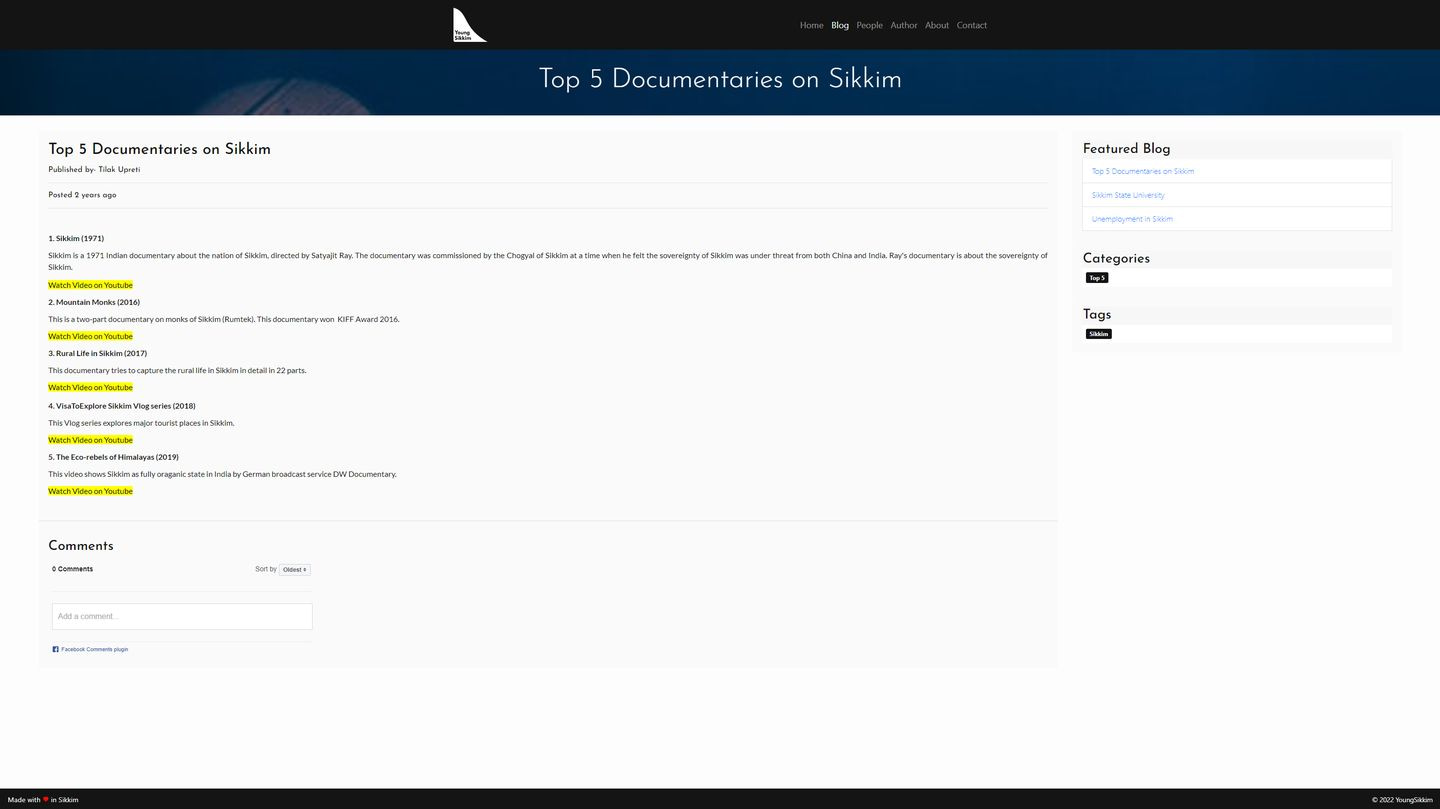Click the Add a comment field
The width and height of the screenshot is (1440, 809).
coord(182,616)
